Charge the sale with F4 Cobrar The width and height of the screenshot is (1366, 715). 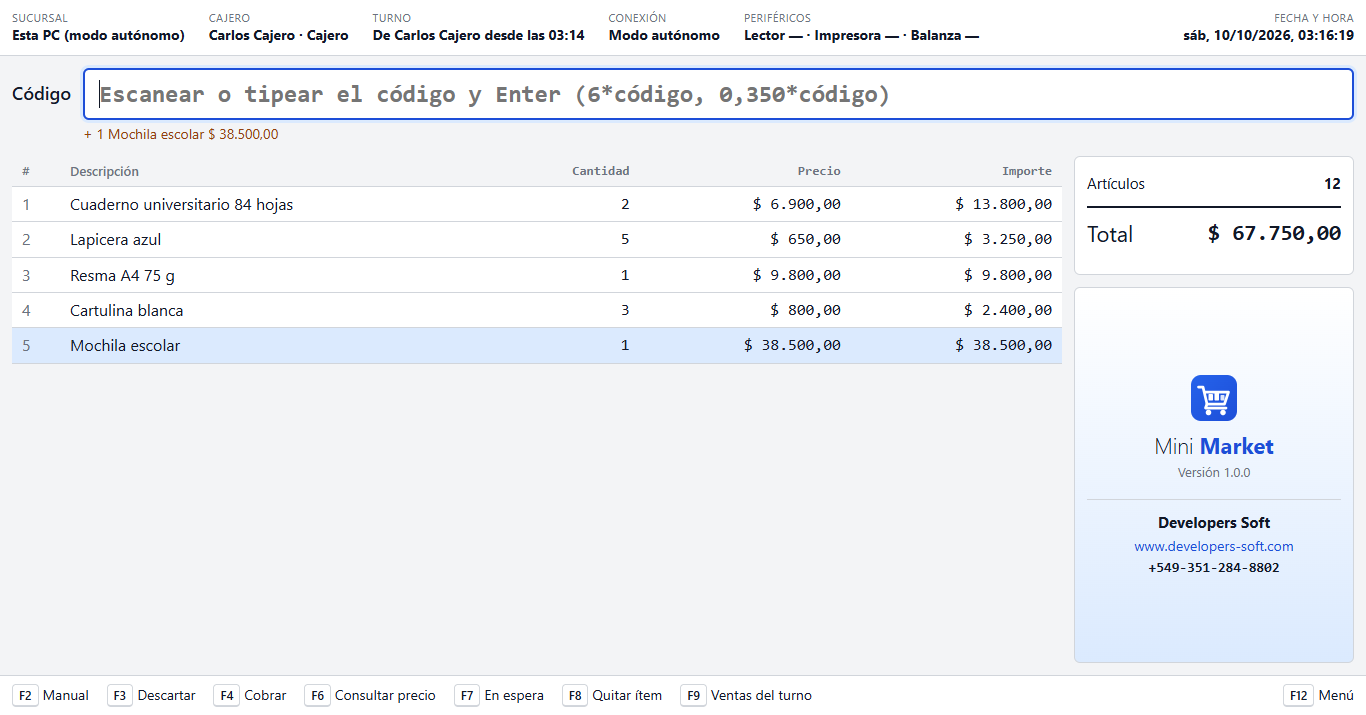pos(252,695)
